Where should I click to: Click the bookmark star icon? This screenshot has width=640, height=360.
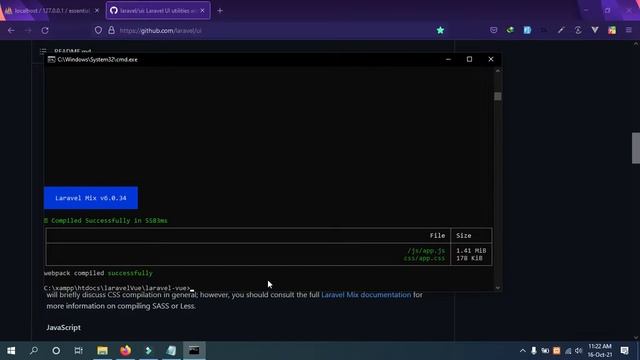[x=440, y=30]
